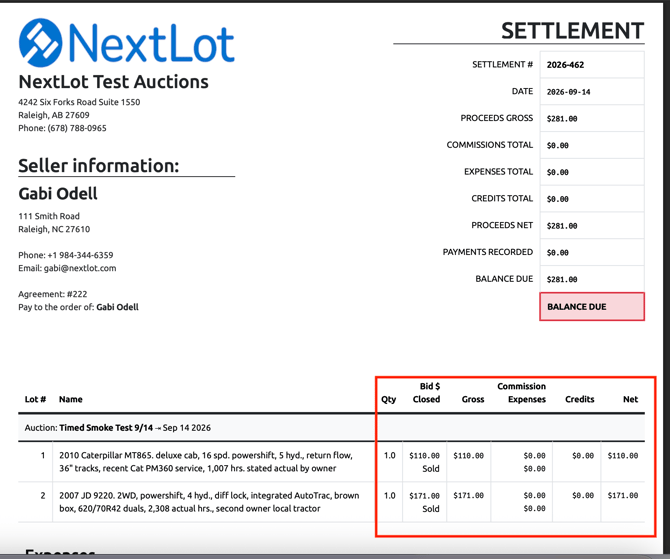
Task: Click the NextLot logo icon
Action: (x=41, y=43)
